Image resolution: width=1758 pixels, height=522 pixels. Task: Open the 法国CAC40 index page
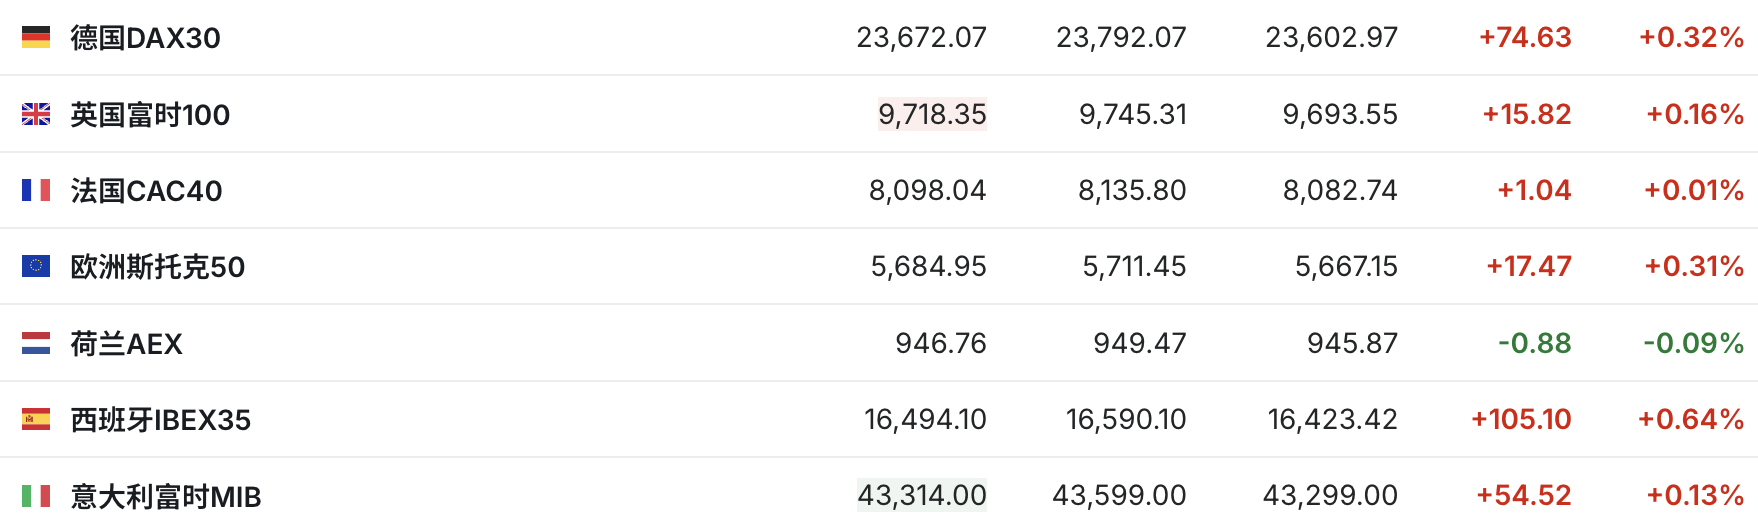point(146,191)
